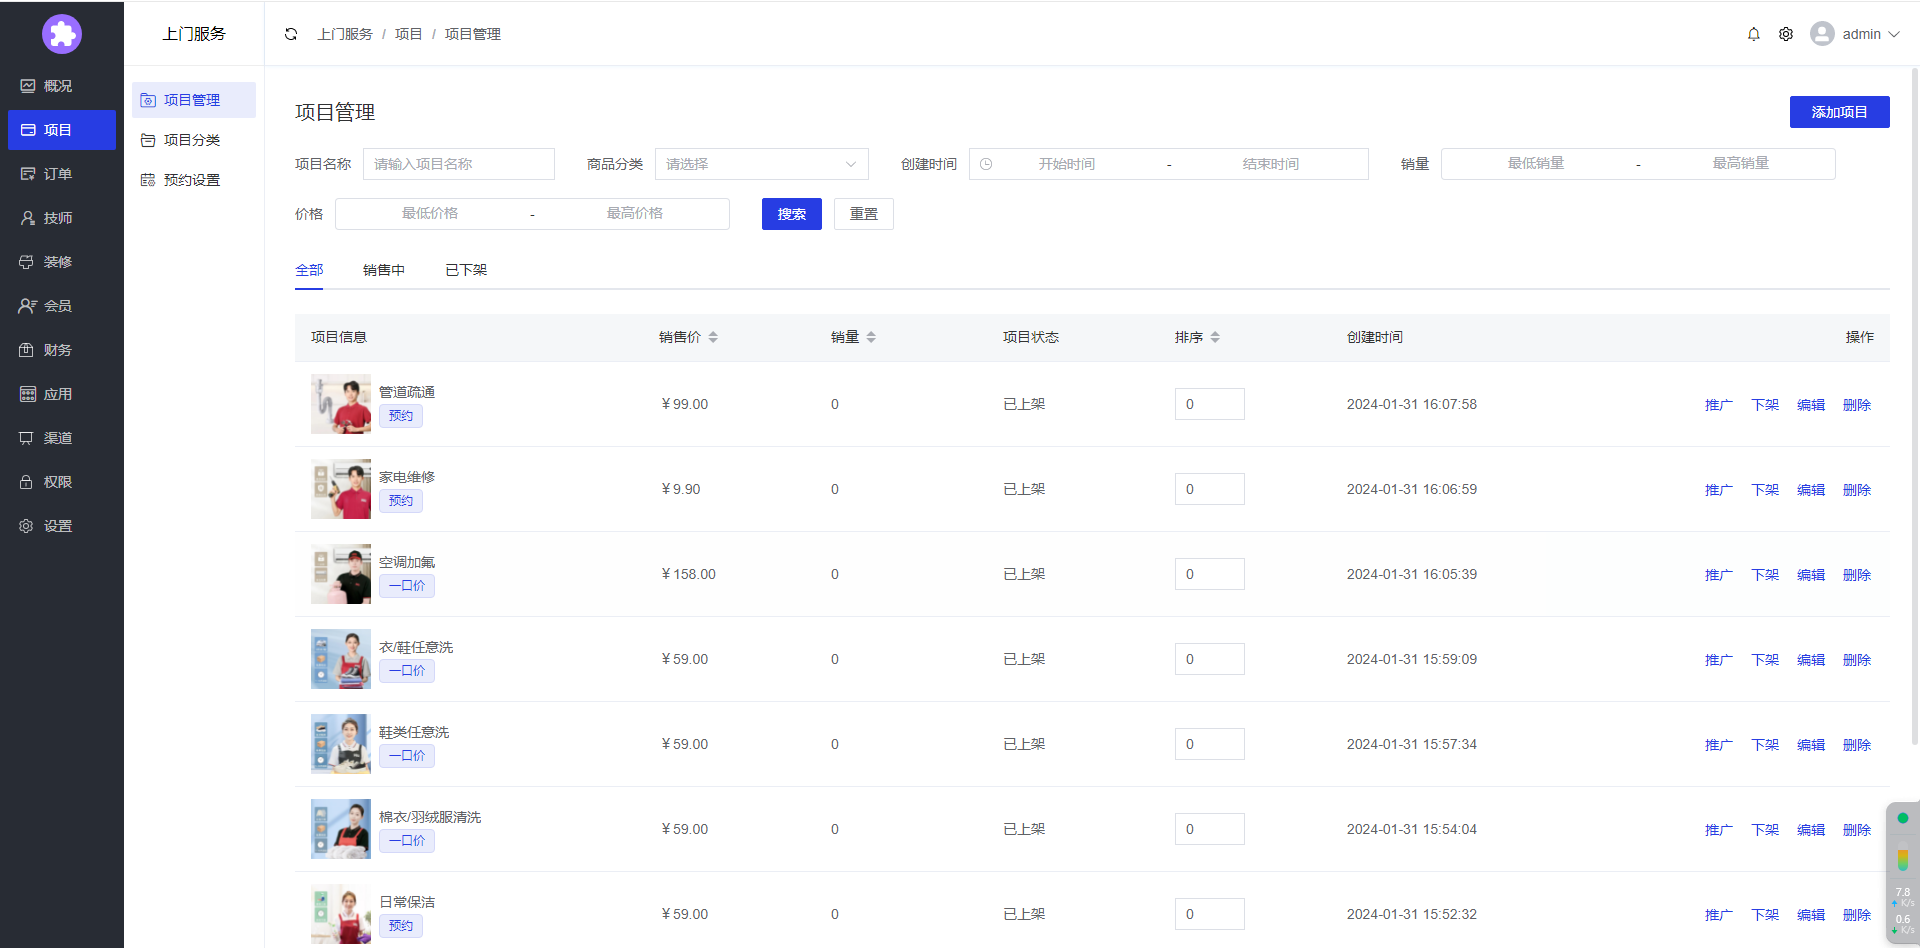Open the settings gear in the top bar
Image resolution: width=1920 pixels, height=948 pixels.
tap(1786, 34)
